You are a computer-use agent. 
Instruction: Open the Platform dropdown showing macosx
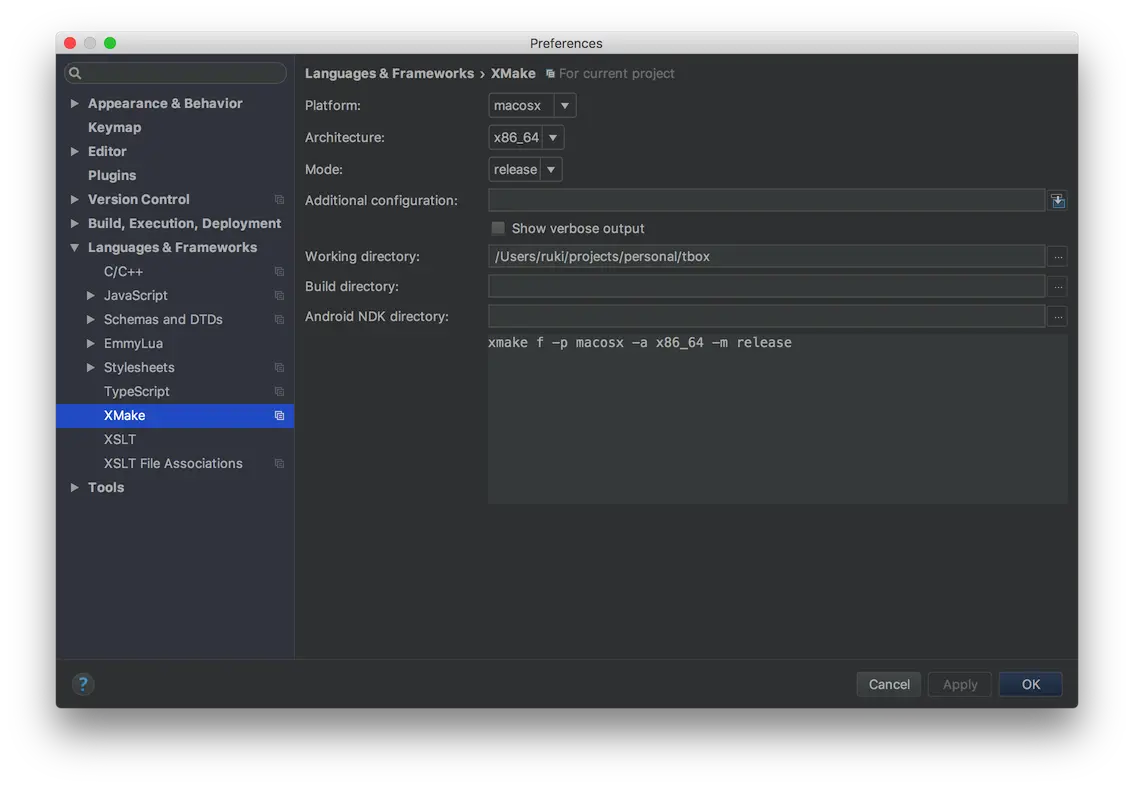(532, 106)
